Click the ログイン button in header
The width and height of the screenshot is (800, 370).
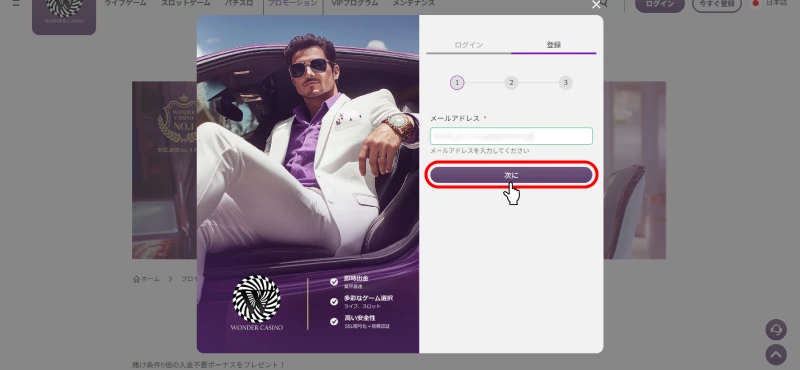pyautogui.click(x=660, y=5)
